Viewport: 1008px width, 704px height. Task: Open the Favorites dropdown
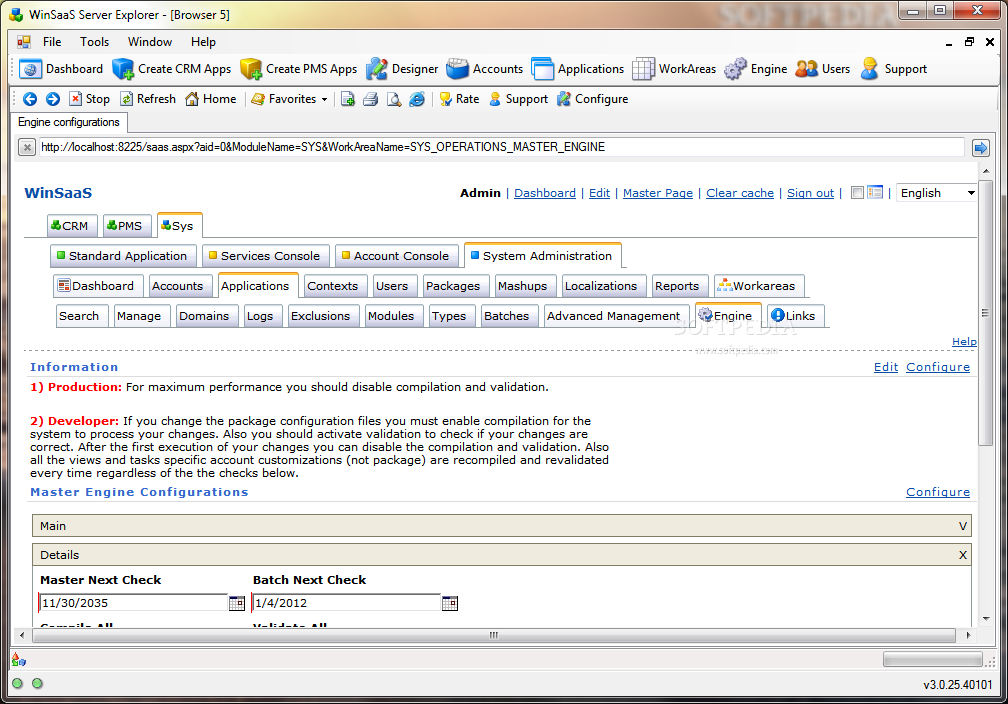289,99
